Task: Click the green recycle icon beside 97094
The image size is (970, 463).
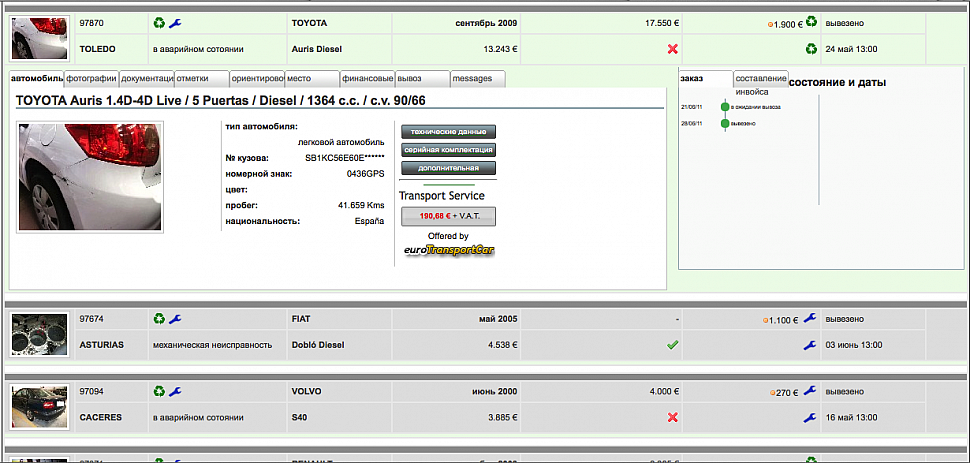Action: click(160, 391)
